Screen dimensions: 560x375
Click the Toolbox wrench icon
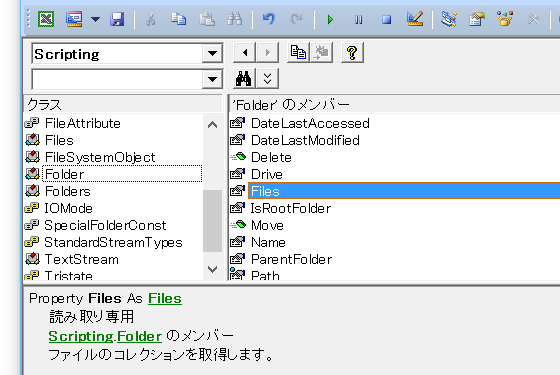point(534,19)
